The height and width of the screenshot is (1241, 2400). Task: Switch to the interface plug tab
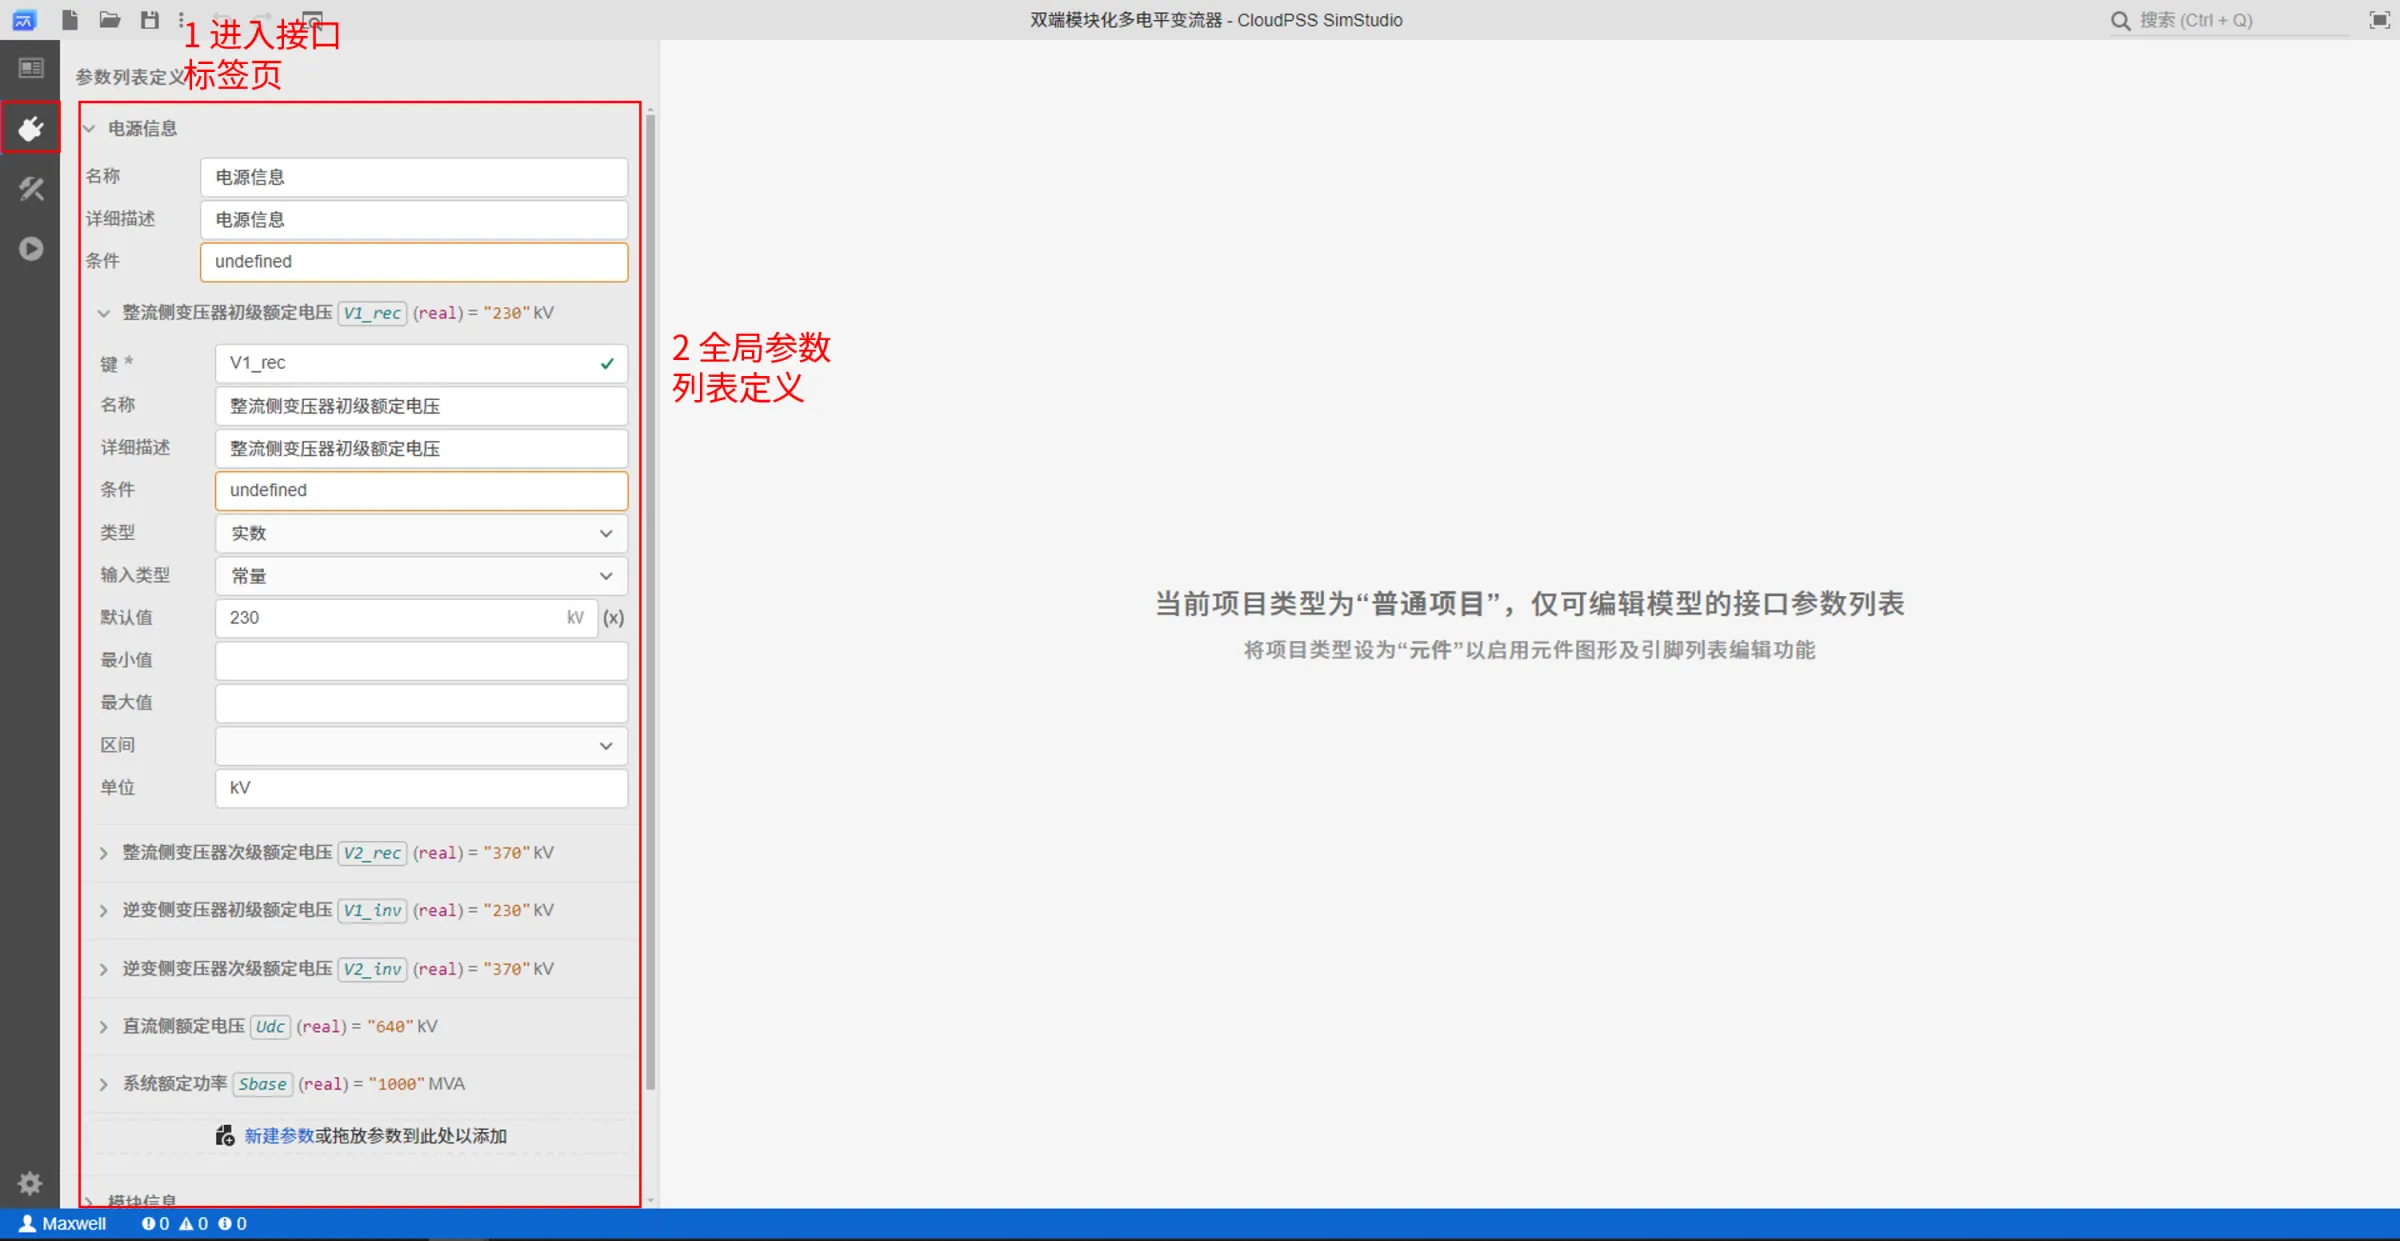[31, 128]
